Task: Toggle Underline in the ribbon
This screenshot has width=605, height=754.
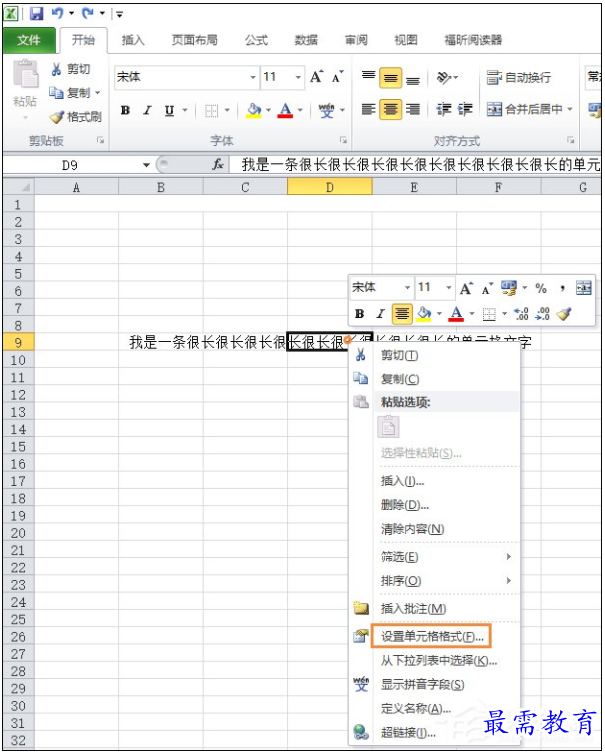Action: (x=169, y=111)
